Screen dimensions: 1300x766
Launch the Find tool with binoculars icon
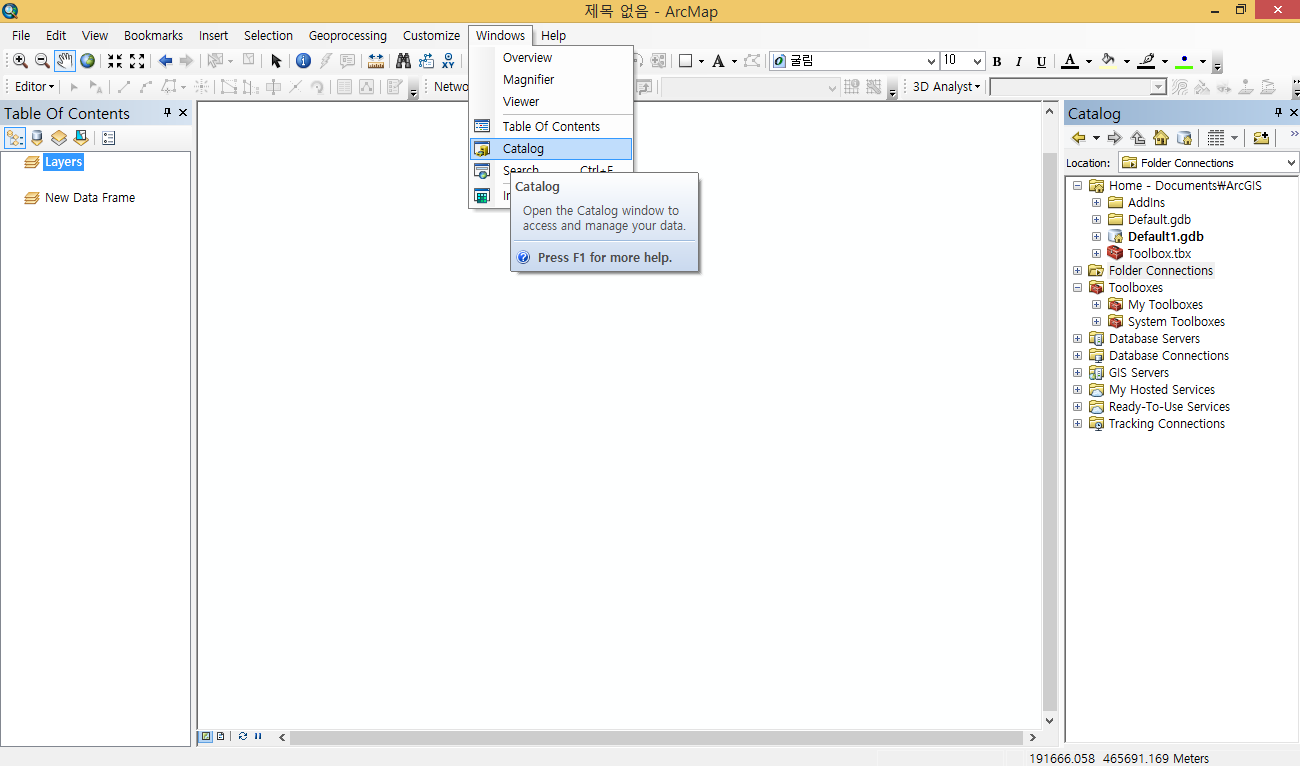pos(403,61)
